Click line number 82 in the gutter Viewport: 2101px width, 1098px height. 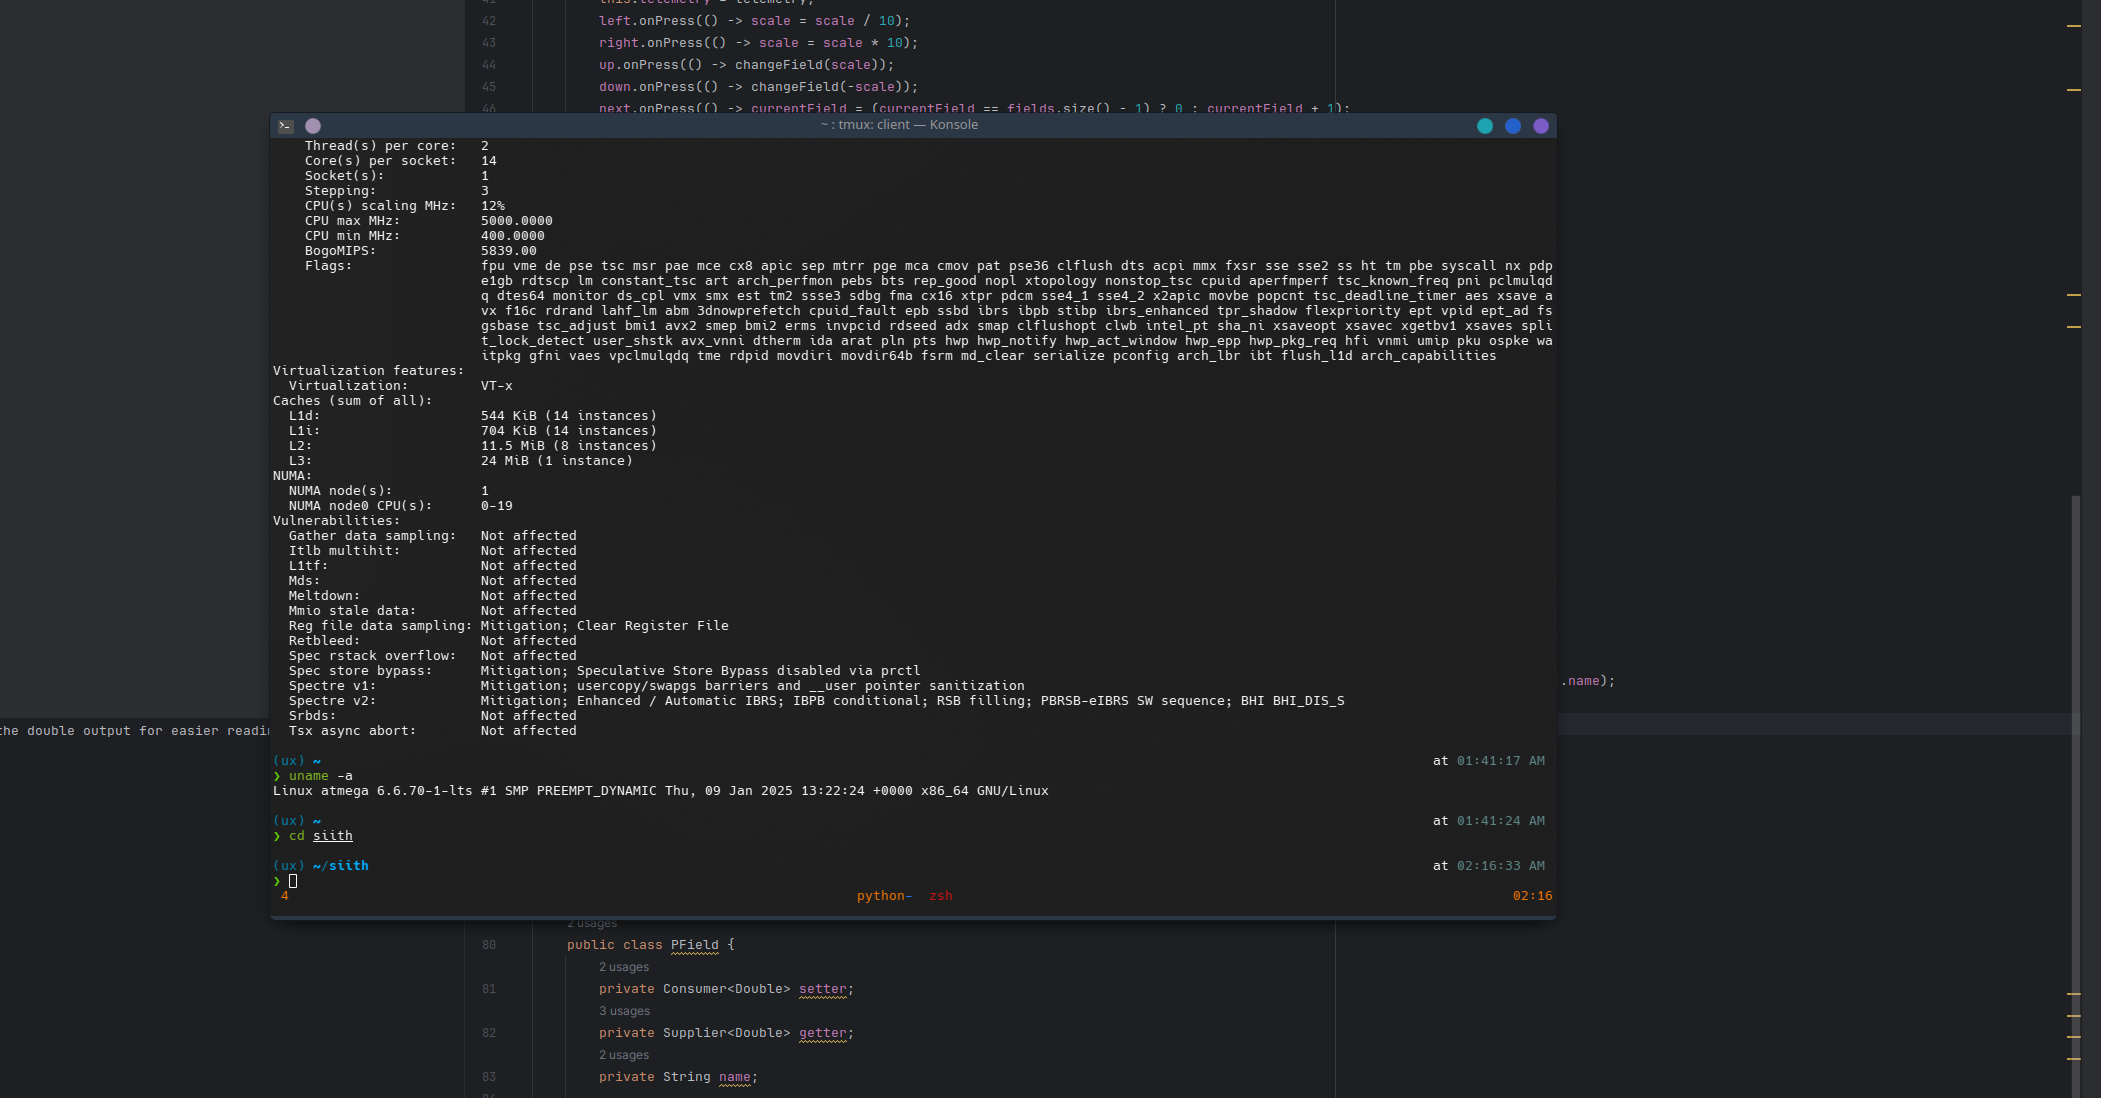point(489,1033)
